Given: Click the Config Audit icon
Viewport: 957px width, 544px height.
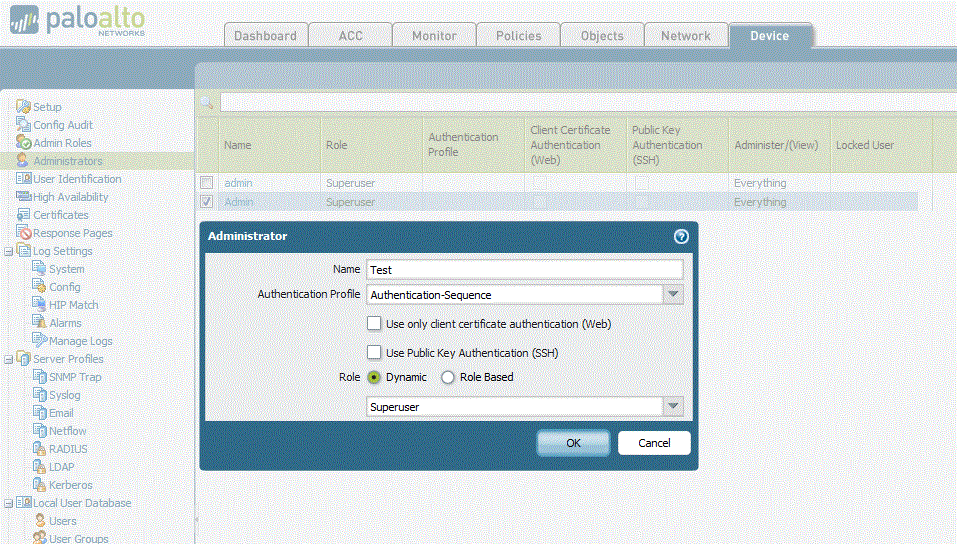Looking at the screenshot, I should 23,125.
